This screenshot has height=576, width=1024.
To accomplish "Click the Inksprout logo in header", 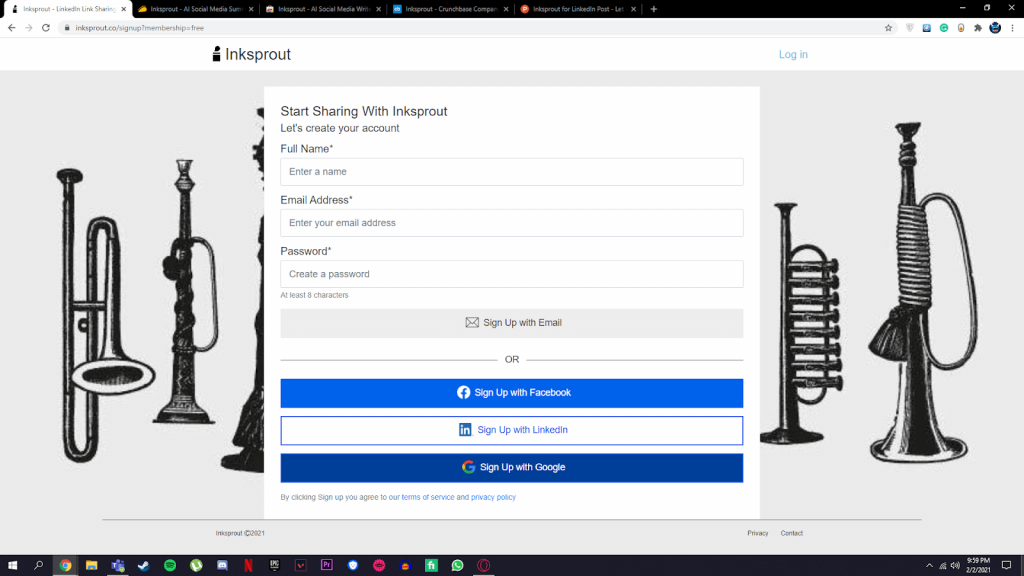I will pyautogui.click(x=251, y=54).
